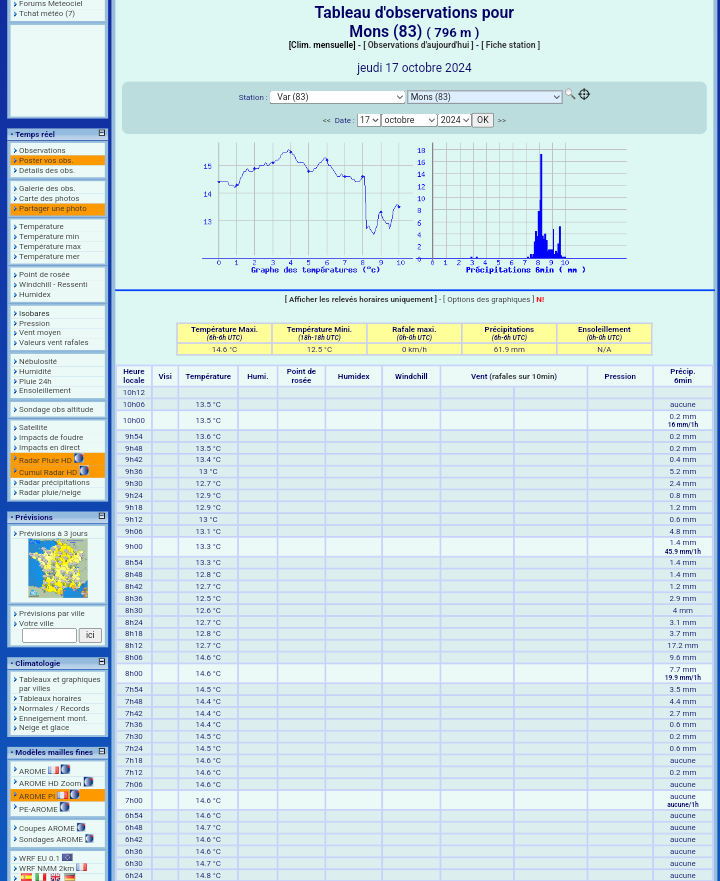This screenshot has width=720, height=881.
Task: Collapse the Modèles mailles fines panel
Action: 102,751
